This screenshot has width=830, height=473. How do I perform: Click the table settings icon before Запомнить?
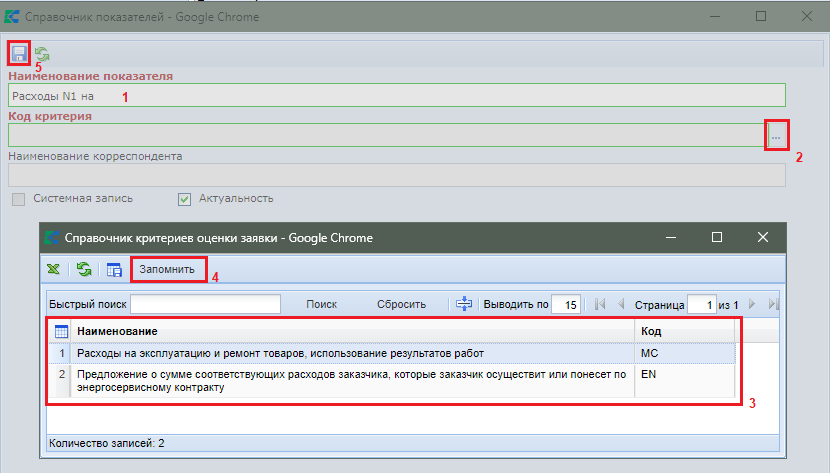(x=114, y=269)
